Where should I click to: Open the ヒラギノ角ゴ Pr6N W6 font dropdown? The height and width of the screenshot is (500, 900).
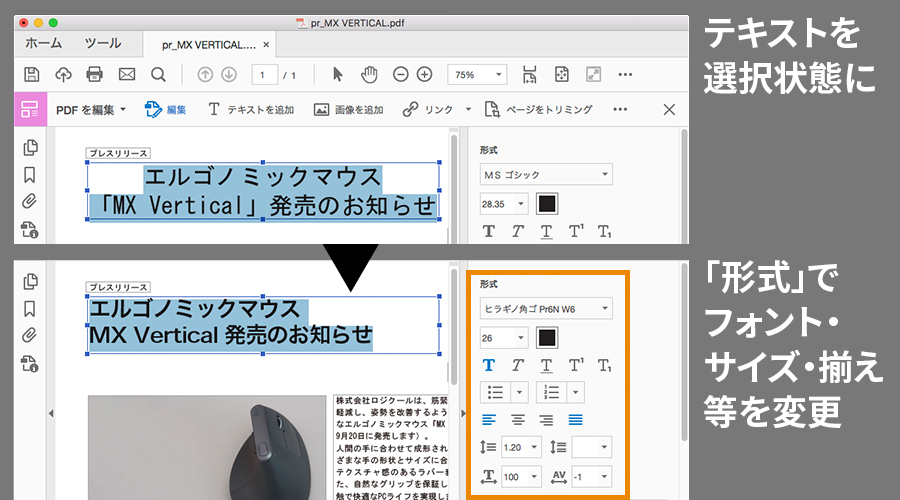click(x=546, y=309)
